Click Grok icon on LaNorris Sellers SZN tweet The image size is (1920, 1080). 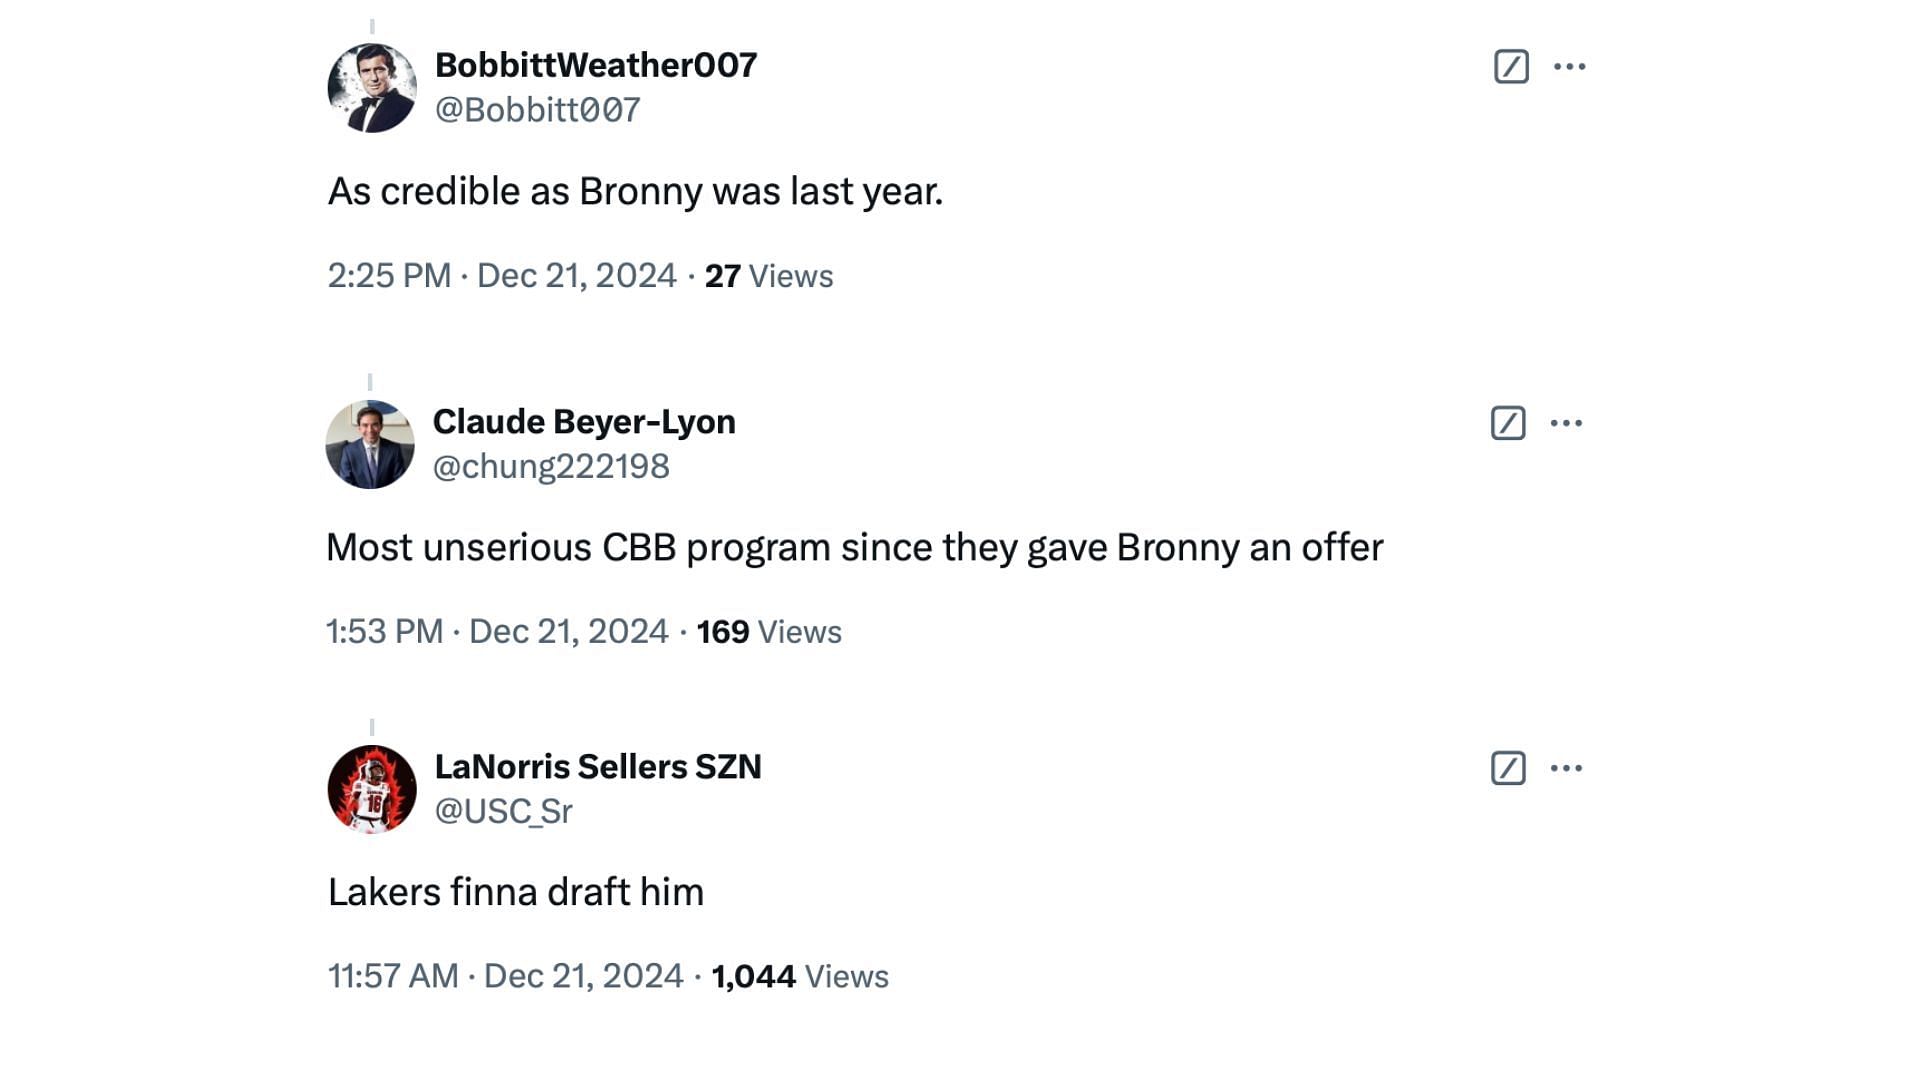point(1508,768)
